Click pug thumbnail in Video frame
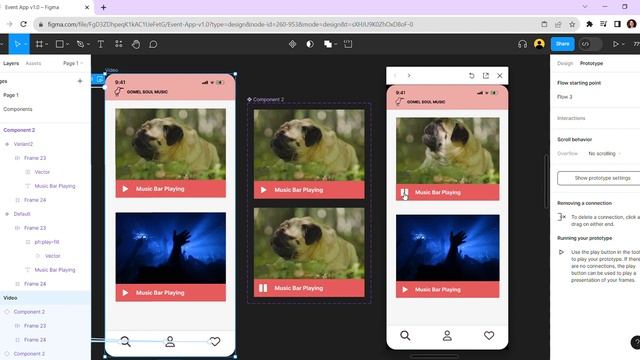640x360 pixels. coord(171,144)
